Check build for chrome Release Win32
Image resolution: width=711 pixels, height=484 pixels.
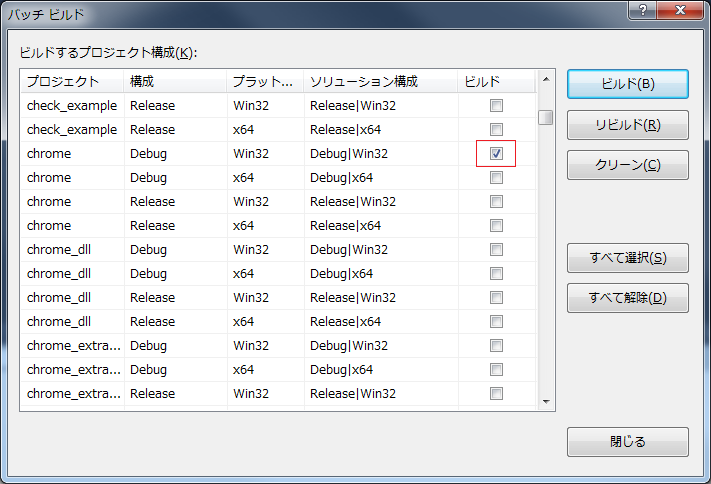[x=496, y=202]
